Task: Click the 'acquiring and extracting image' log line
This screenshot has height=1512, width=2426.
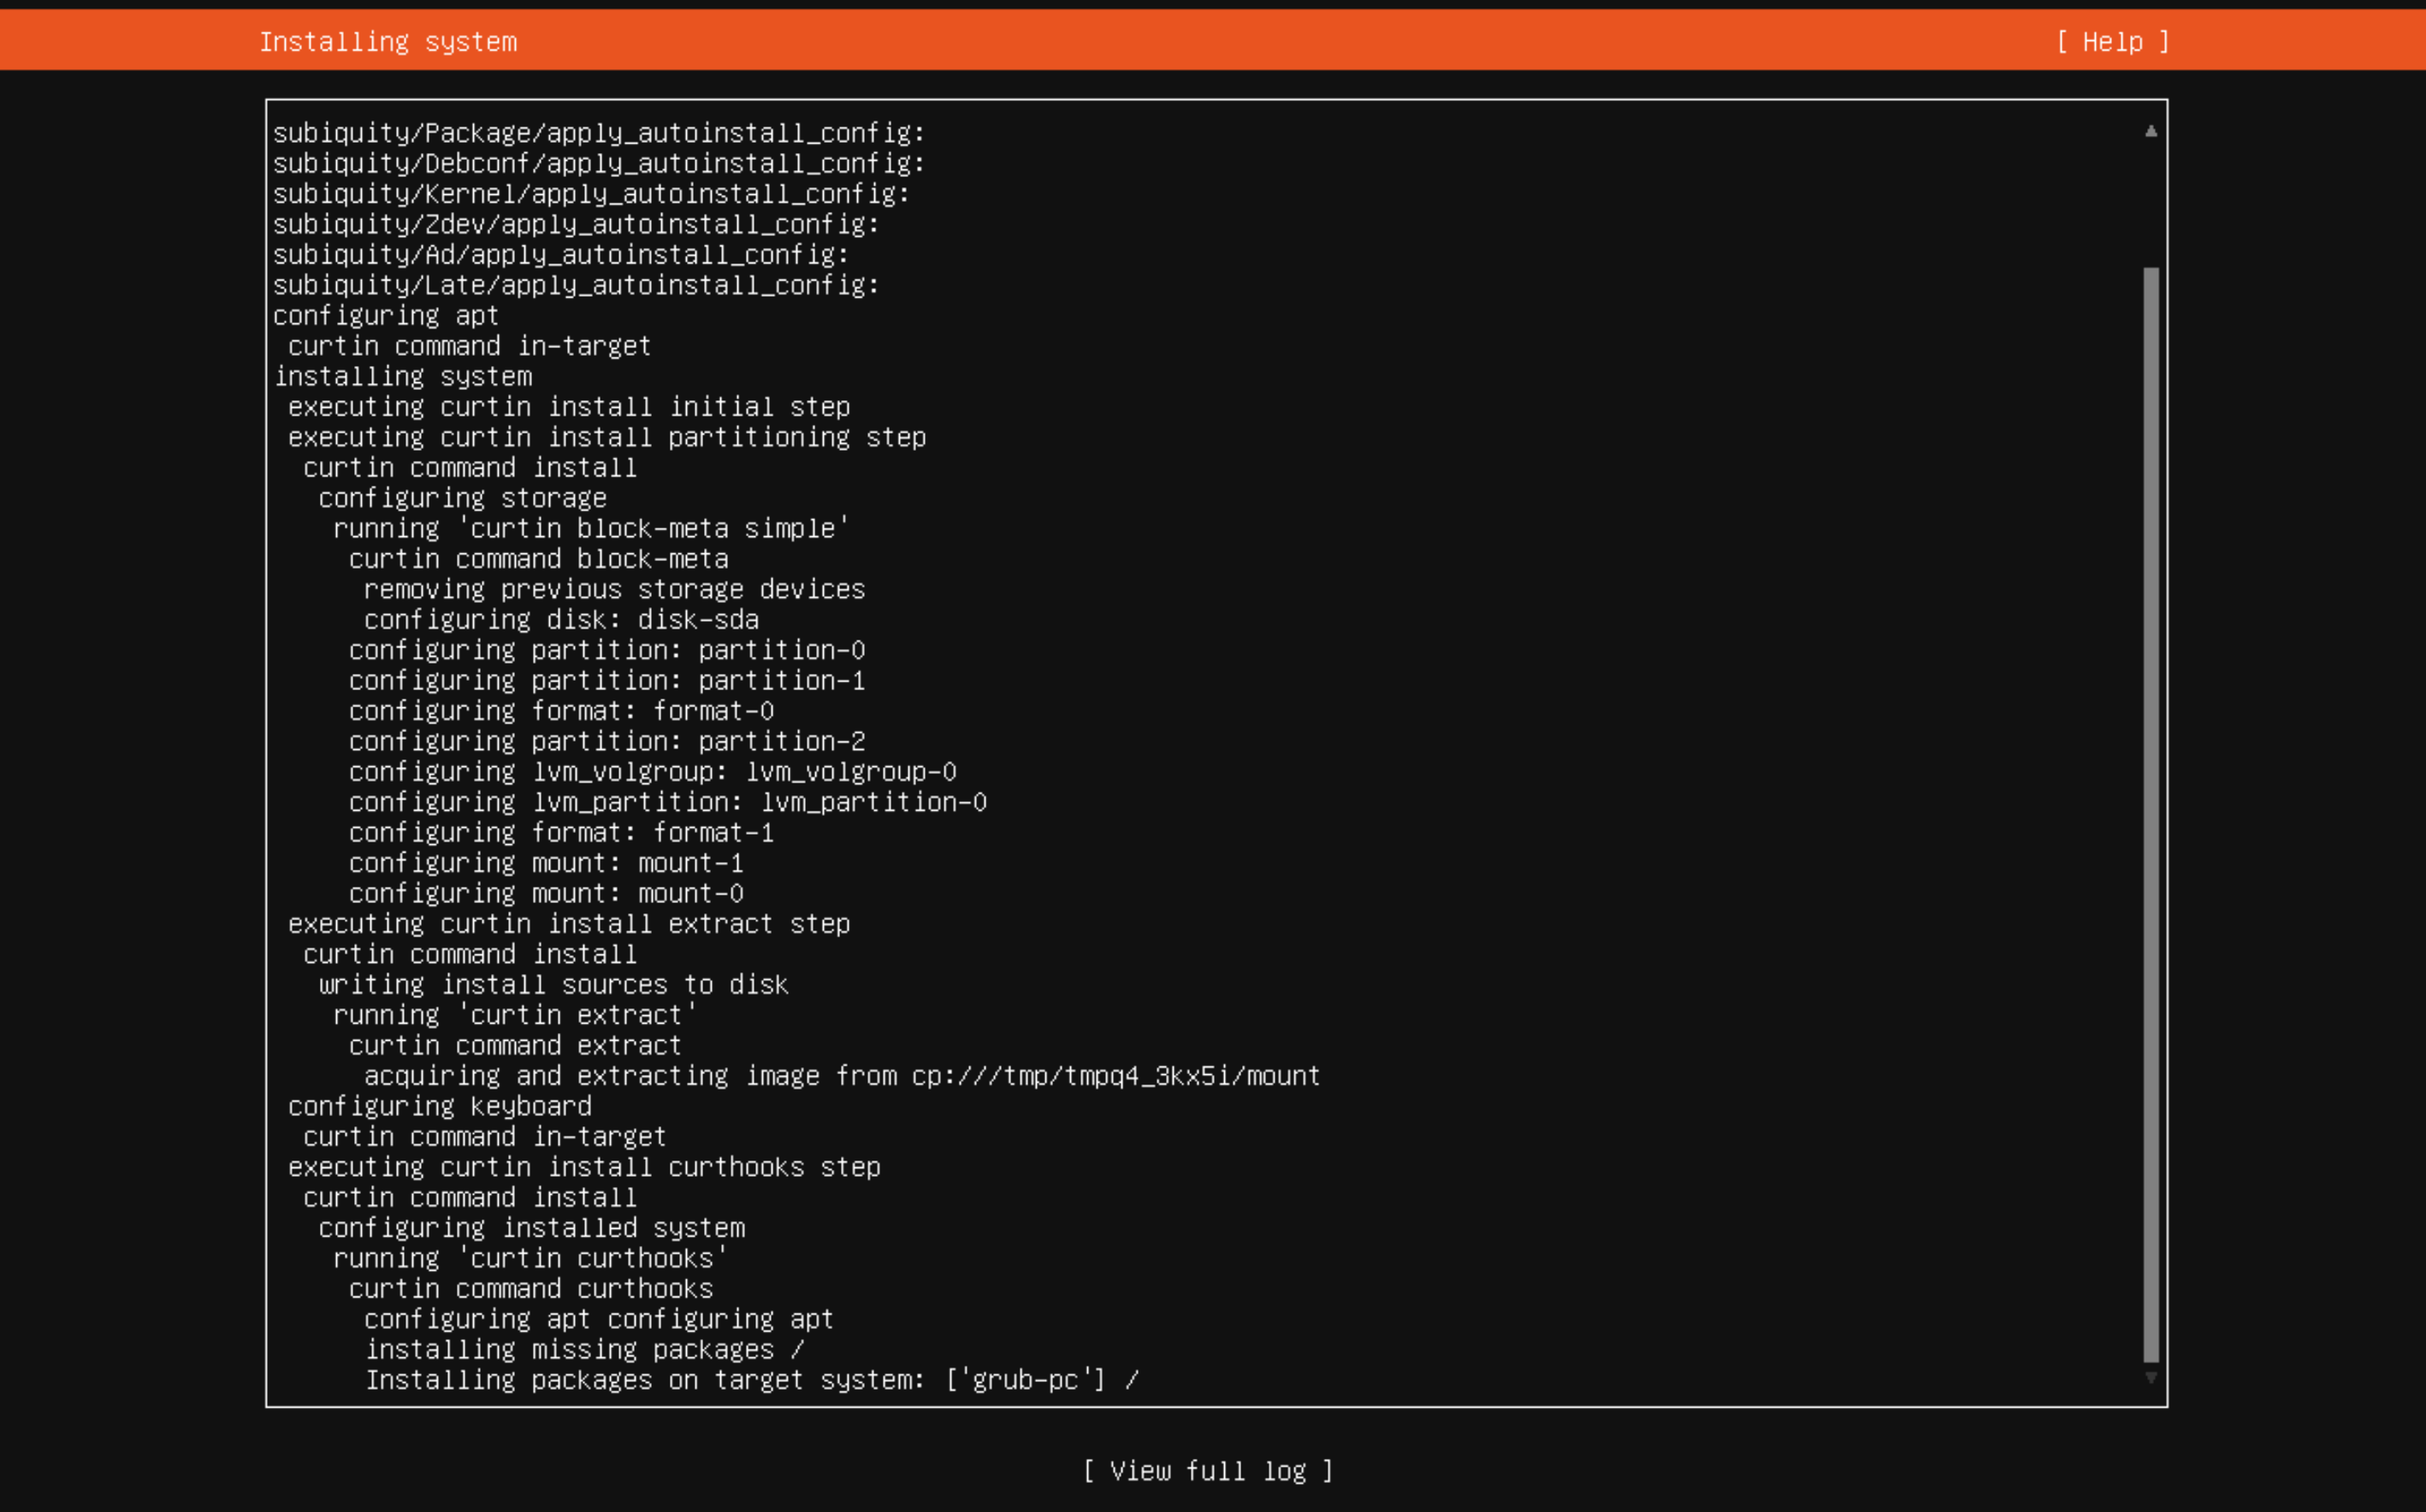Action: coord(842,1076)
